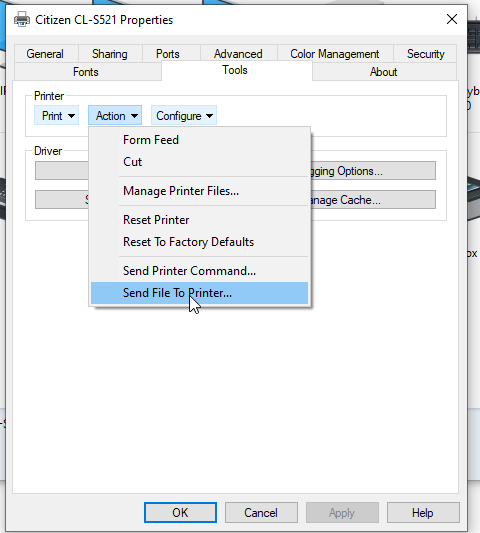The image size is (480, 533).
Task: Click the Cancel button
Action: click(261, 512)
